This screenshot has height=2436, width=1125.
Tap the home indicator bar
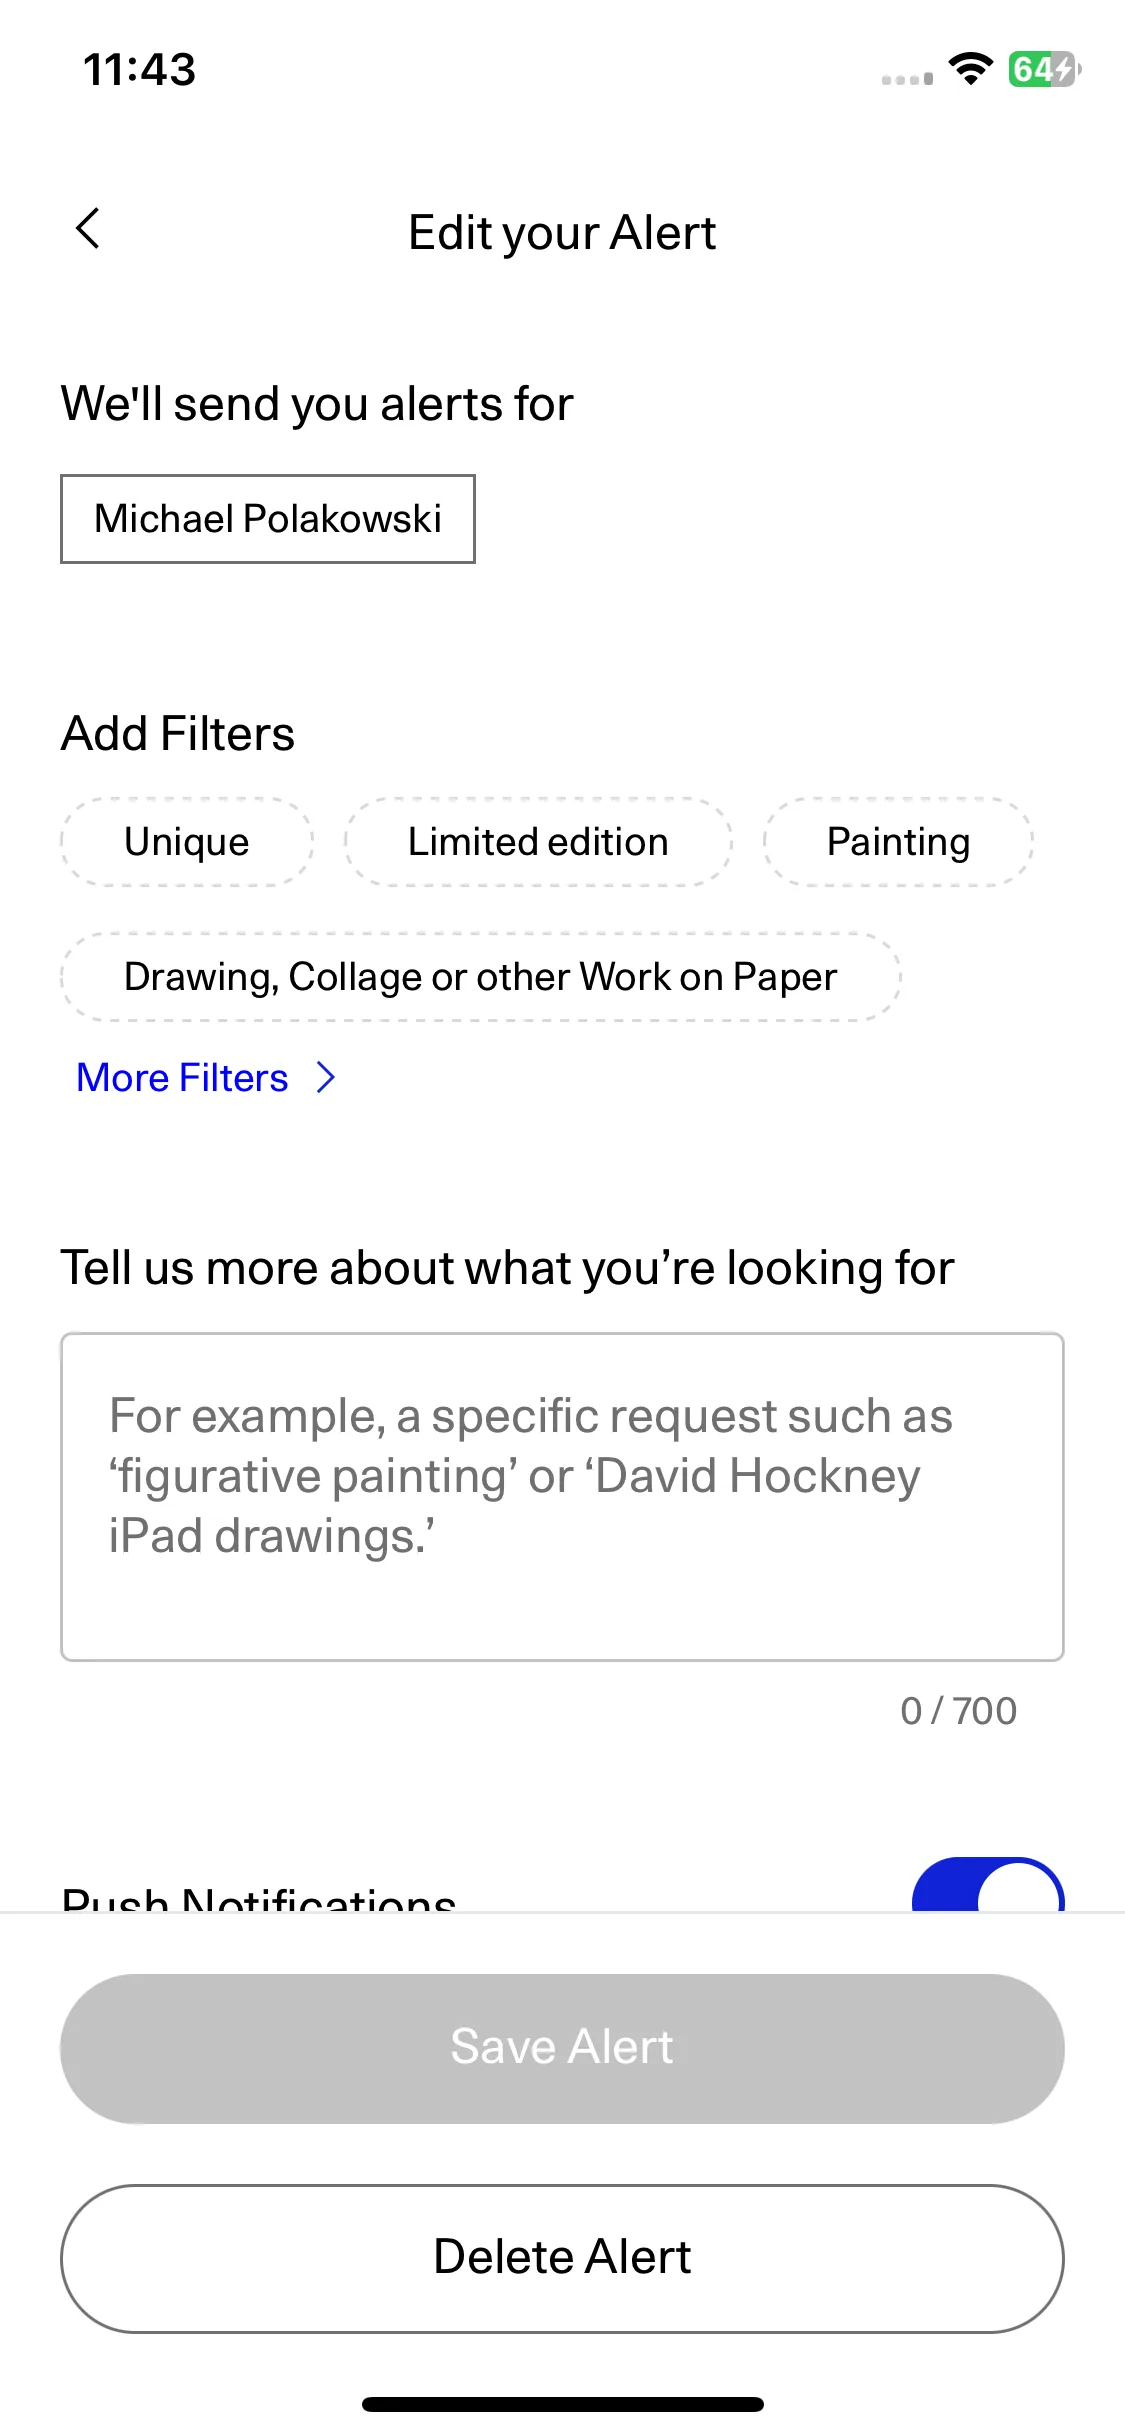click(562, 2404)
